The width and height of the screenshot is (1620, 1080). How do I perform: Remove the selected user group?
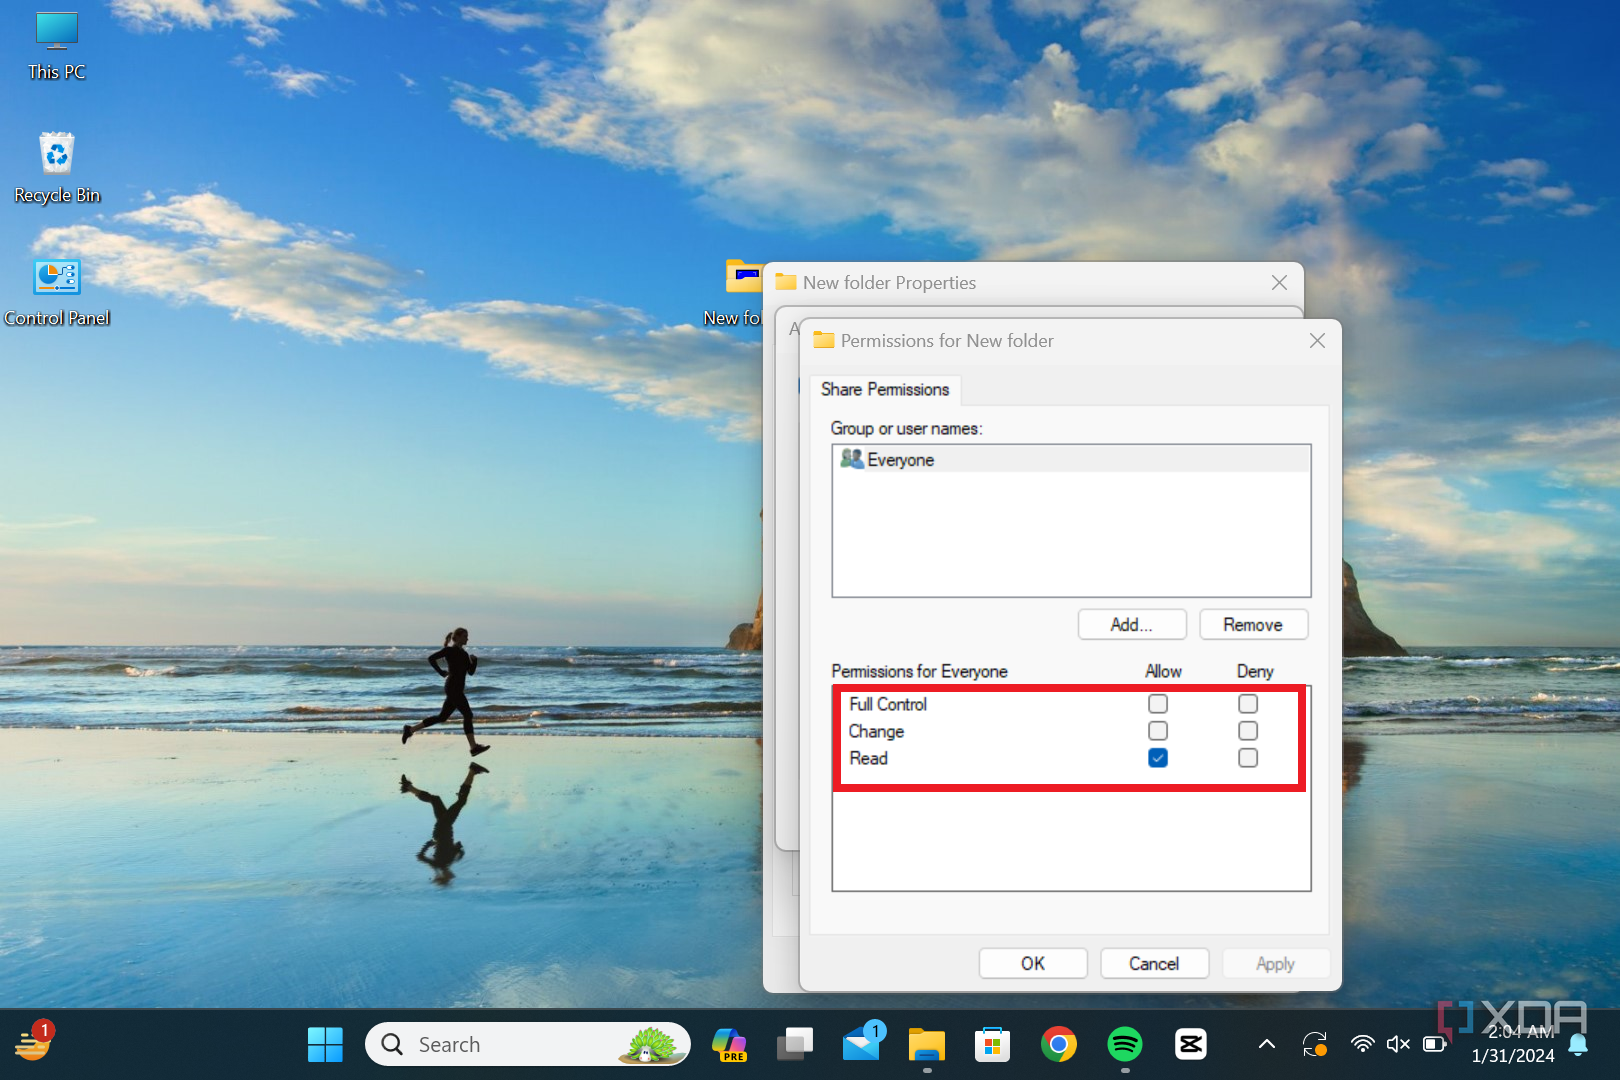1253,625
